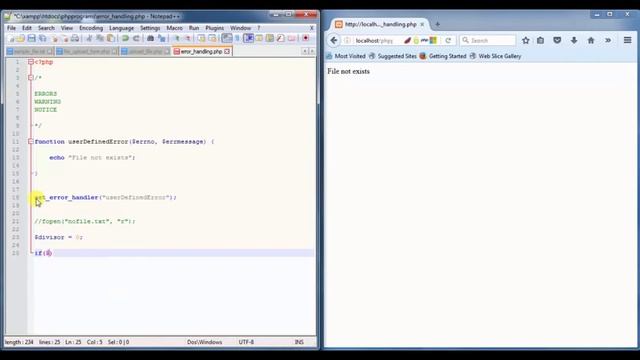Select the handling.php Firefox tab
This screenshot has height=360, width=640.
(x=380, y=24)
